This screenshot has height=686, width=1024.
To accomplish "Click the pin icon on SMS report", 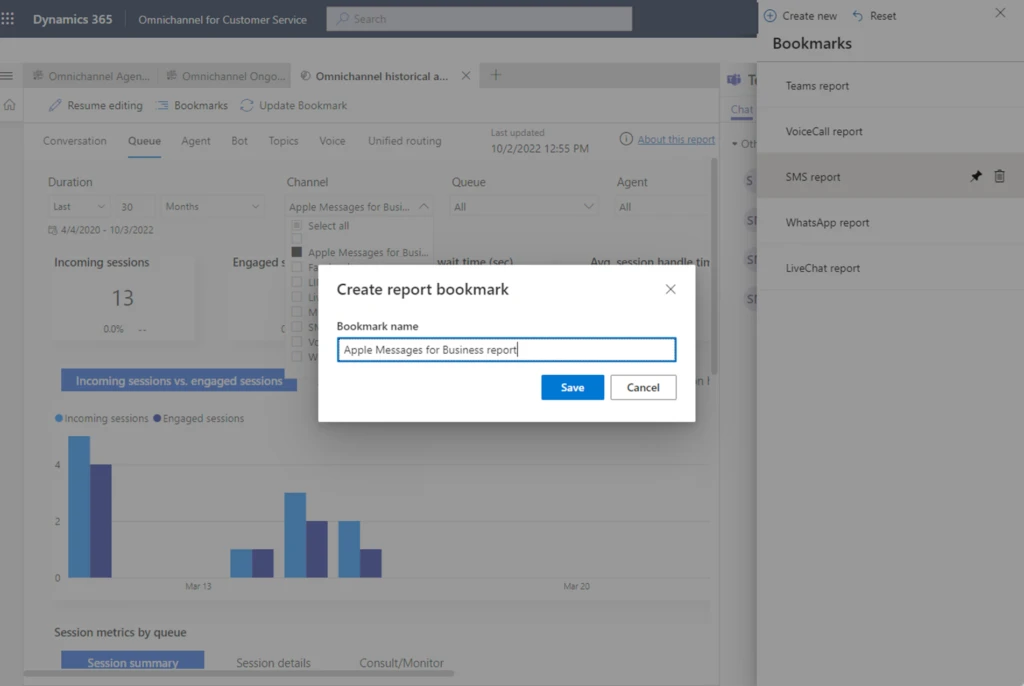I will tap(976, 177).
